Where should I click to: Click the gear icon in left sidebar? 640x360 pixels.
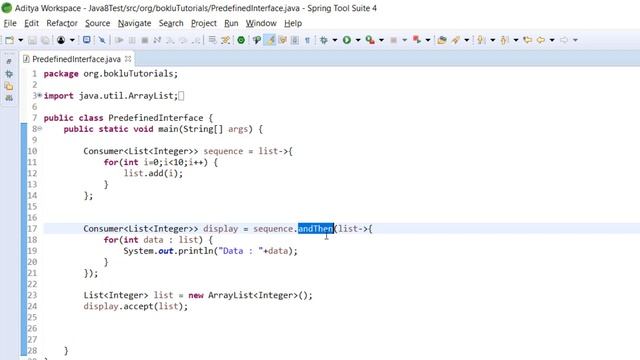(9, 74)
